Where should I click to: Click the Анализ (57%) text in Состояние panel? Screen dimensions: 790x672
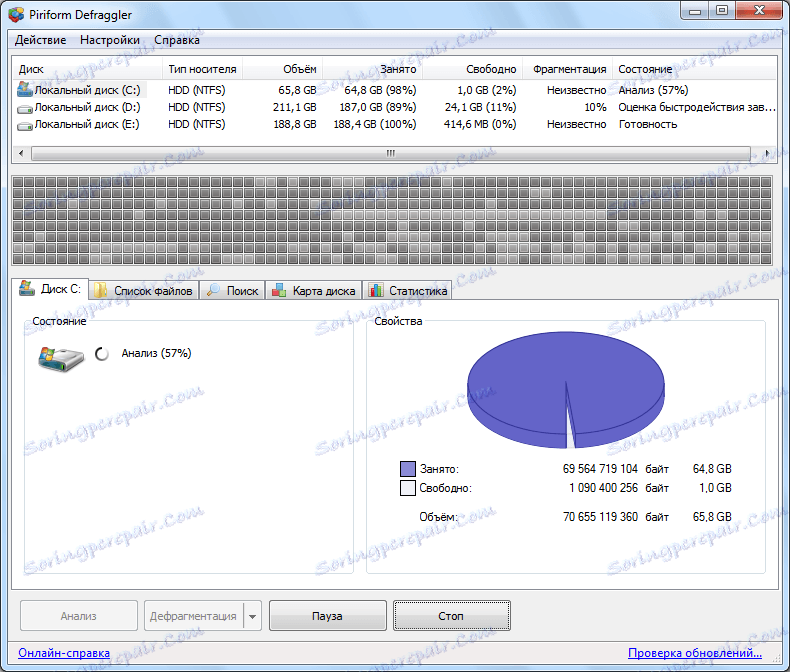(157, 353)
